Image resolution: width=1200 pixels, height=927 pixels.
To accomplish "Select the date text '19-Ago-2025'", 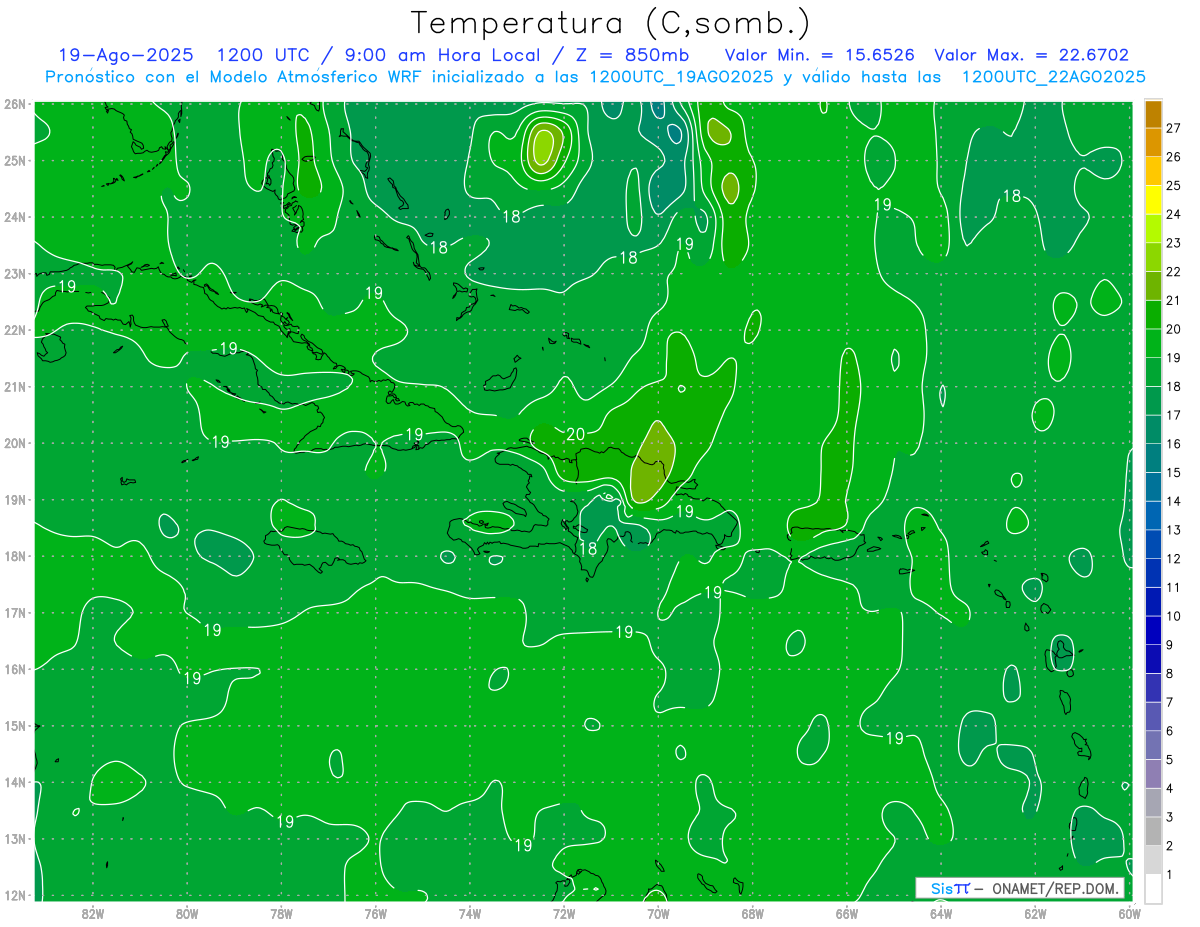I will 126,55.
